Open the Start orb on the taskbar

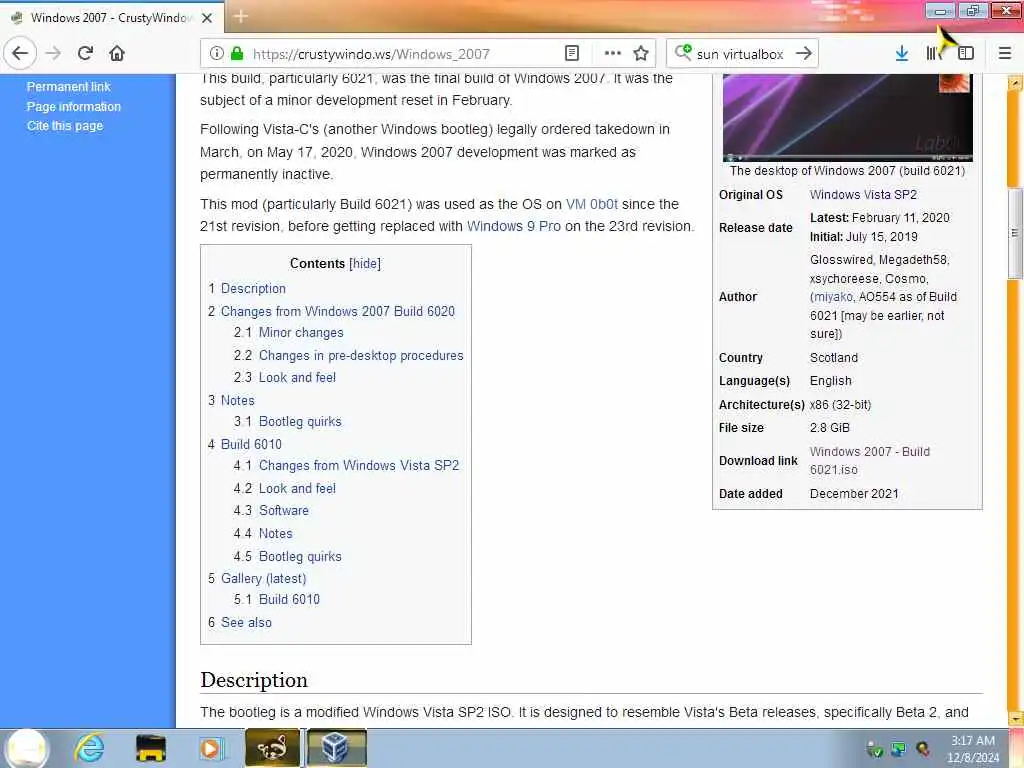click(27, 748)
